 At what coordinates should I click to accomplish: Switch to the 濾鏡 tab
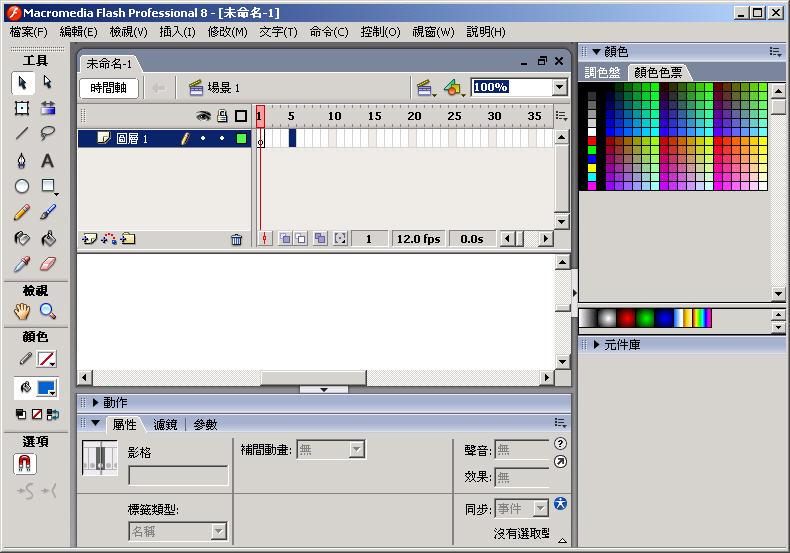click(165, 424)
